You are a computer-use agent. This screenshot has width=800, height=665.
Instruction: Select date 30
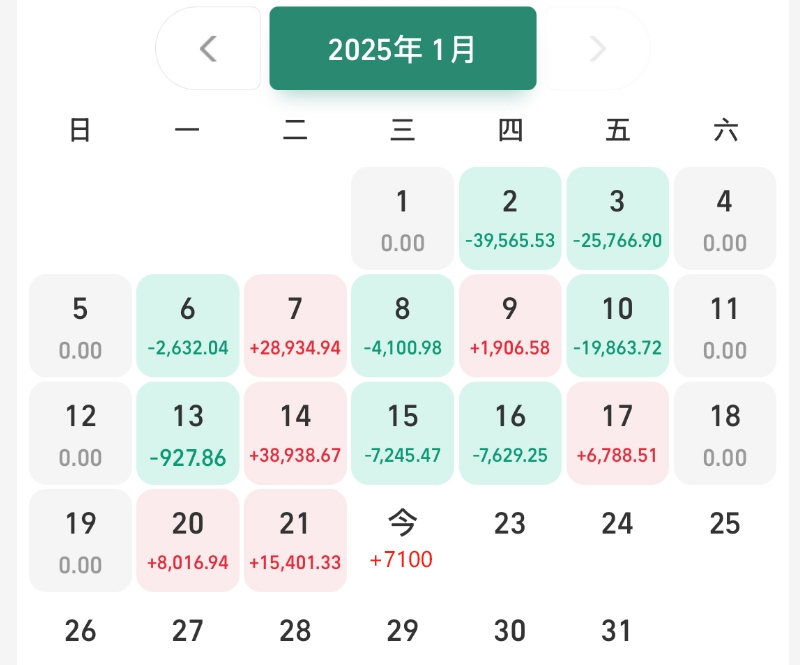[x=510, y=631]
